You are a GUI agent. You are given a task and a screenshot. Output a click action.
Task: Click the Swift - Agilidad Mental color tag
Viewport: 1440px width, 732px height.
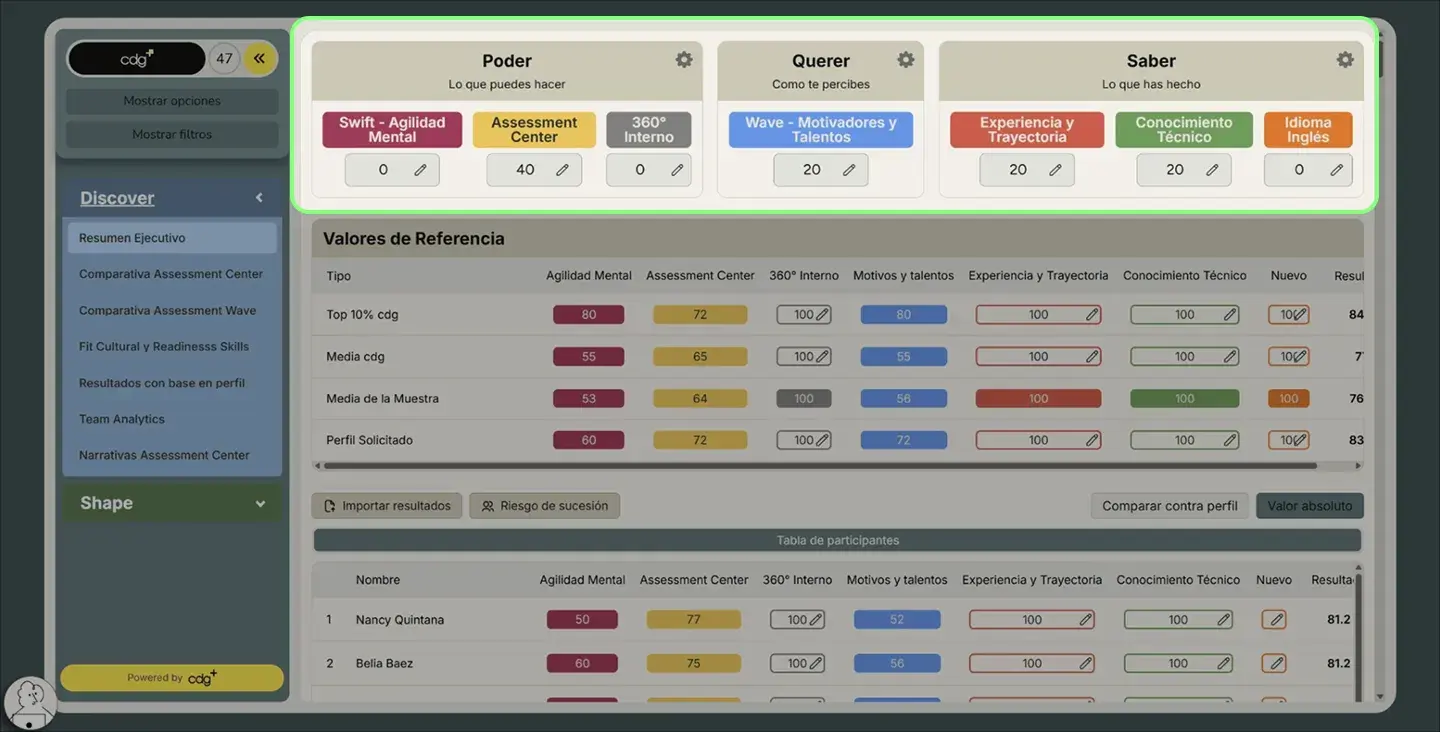392,130
